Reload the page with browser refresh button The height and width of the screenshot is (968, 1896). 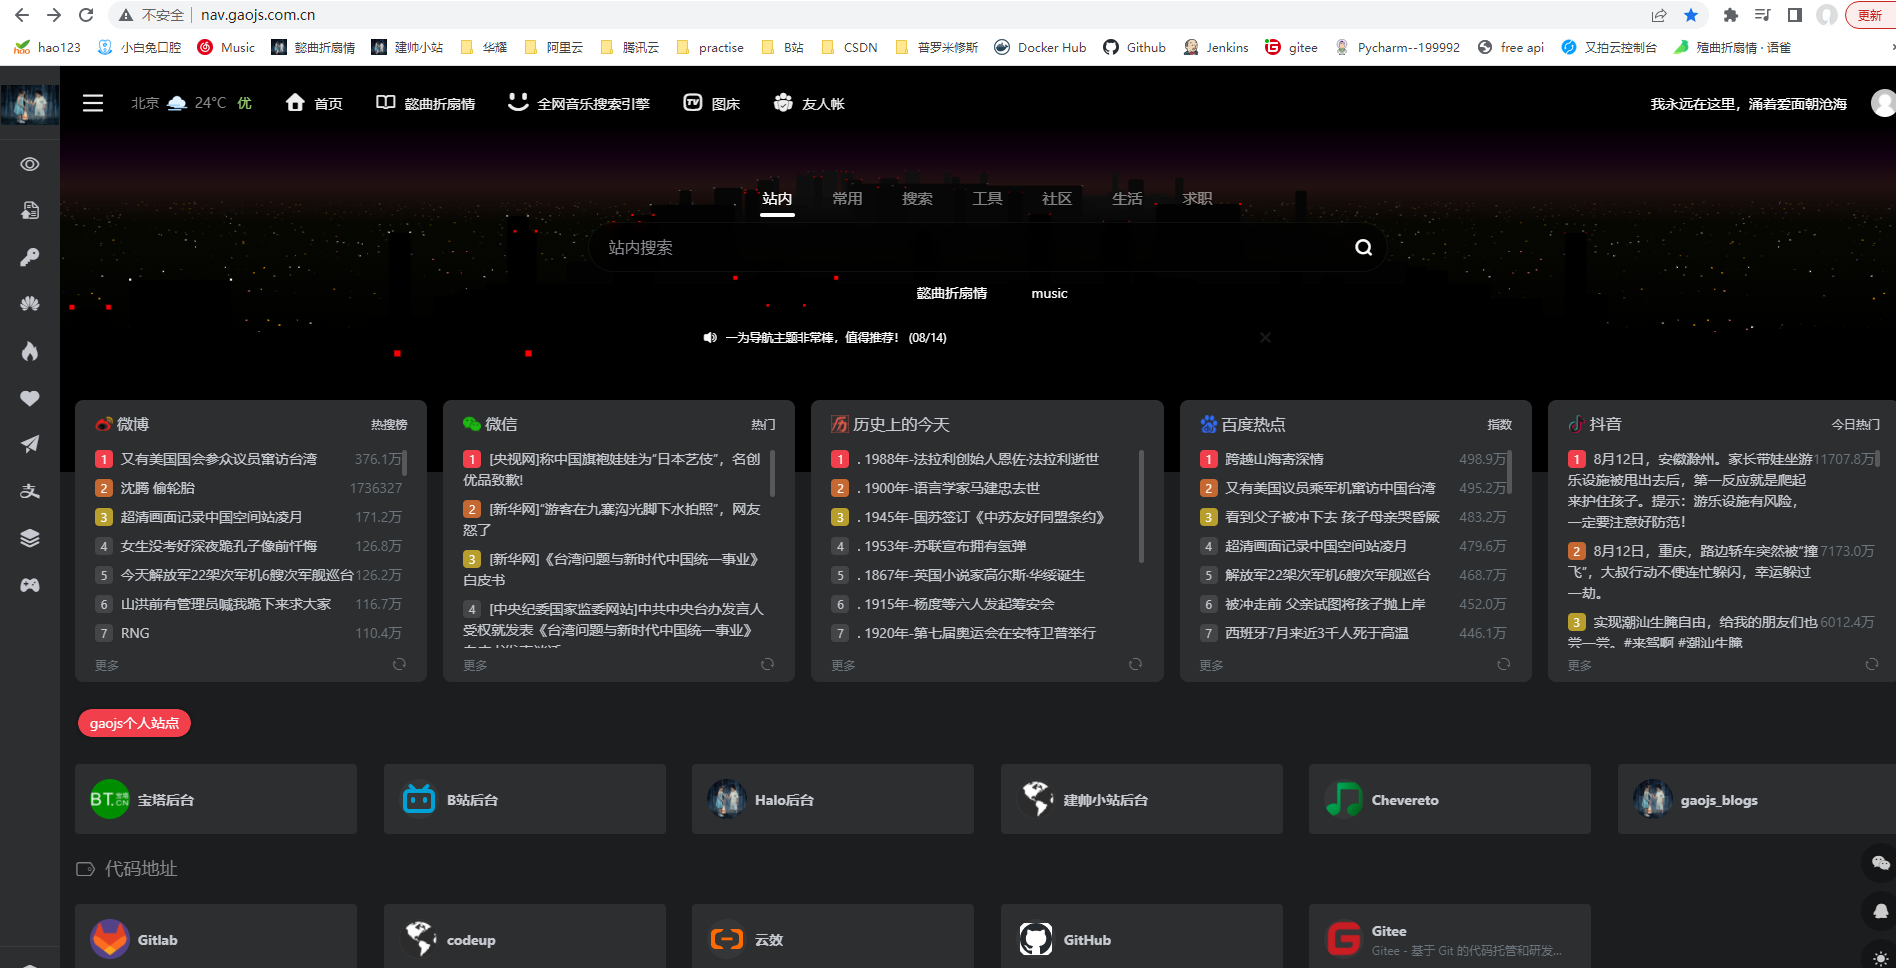tap(86, 15)
